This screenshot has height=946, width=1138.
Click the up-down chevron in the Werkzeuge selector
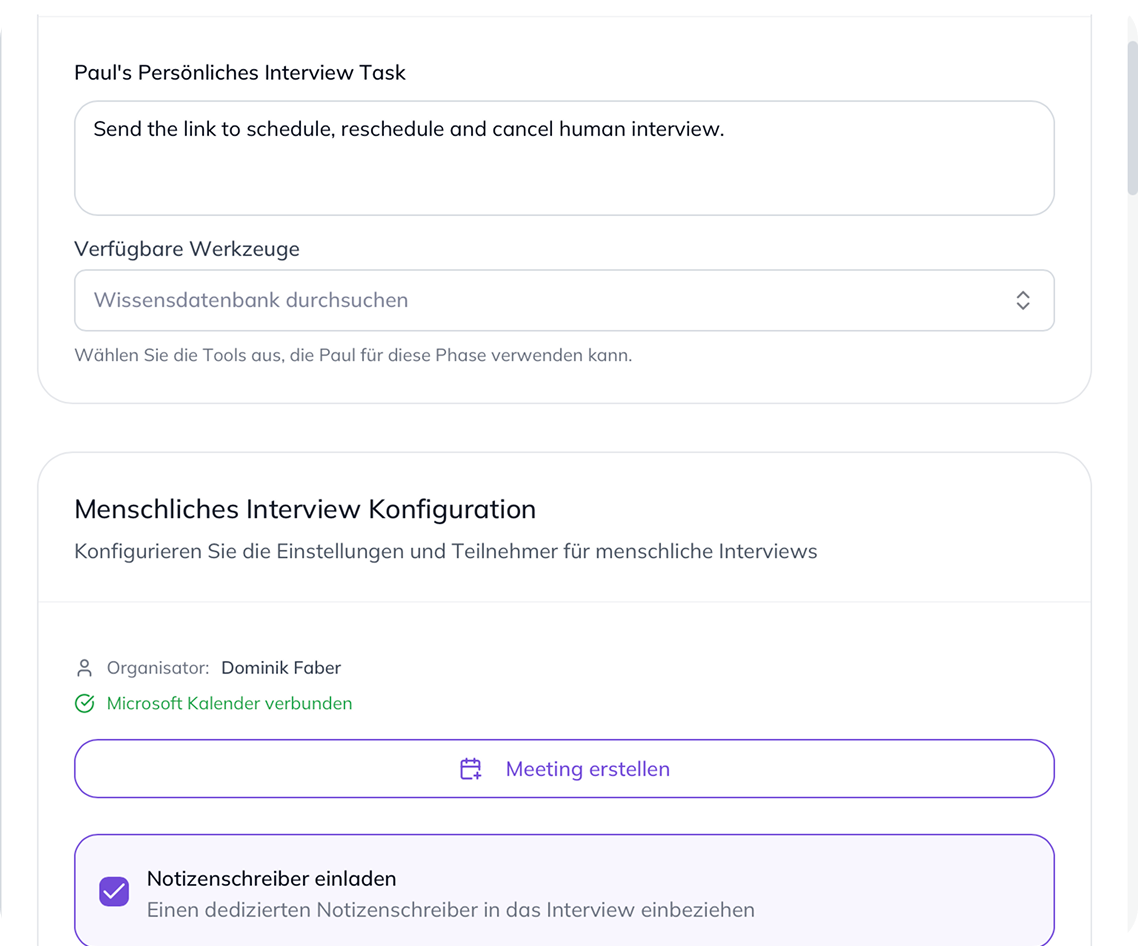(x=1023, y=301)
